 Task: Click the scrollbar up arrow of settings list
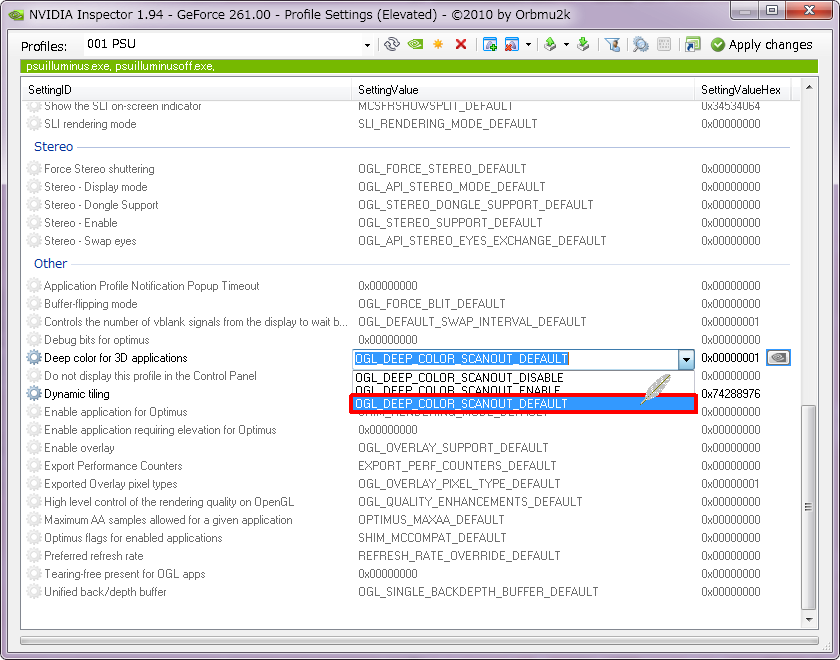[x=809, y=87]
